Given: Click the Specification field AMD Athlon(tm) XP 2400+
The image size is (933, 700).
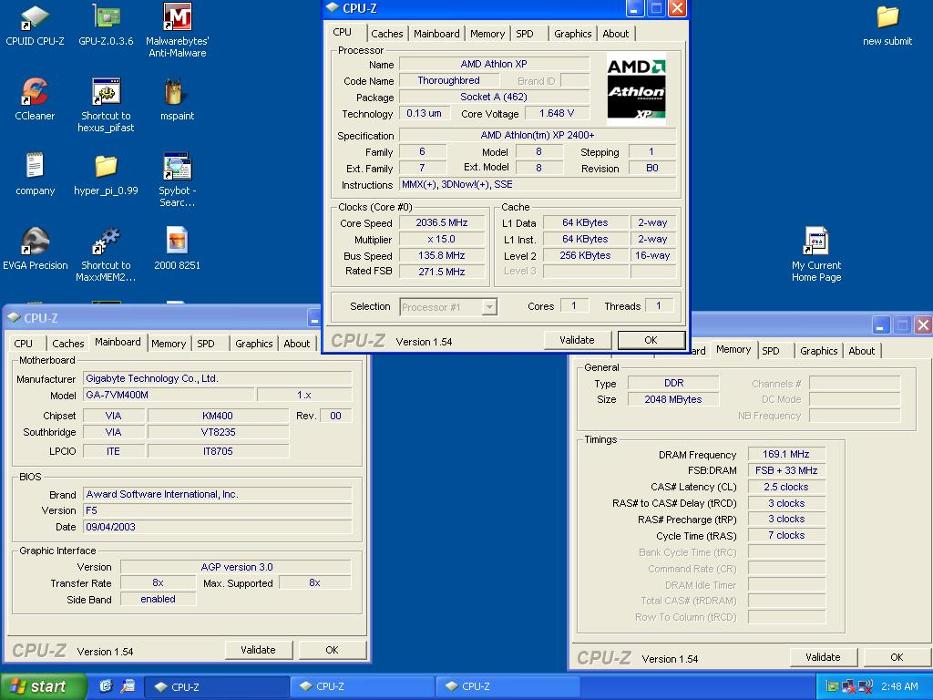Looking at the screenshot, I should point(537,135).
